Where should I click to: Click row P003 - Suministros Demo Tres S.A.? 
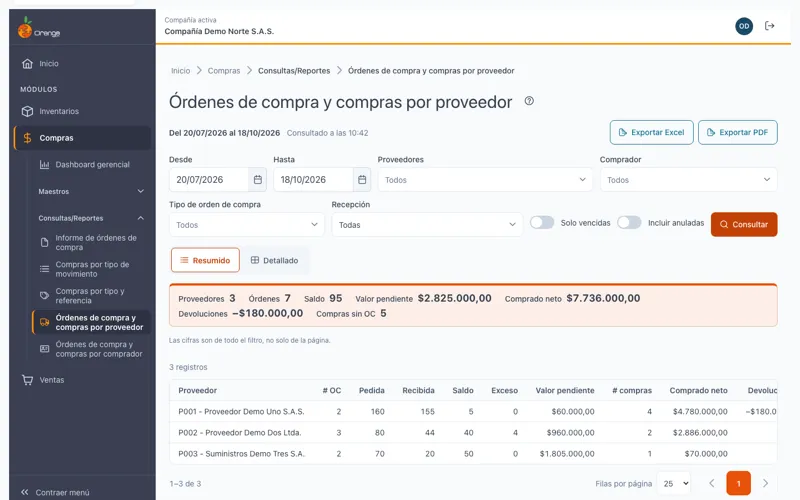tap(473, 454)
